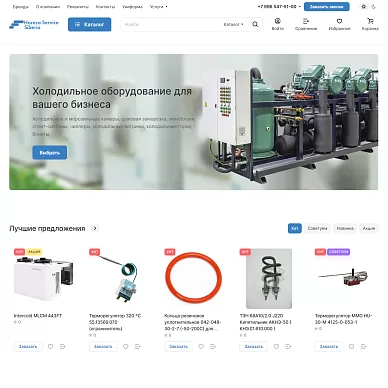Open the Войти account icon
The width and height of the screenshot is (388, 388).
point(277,24)
